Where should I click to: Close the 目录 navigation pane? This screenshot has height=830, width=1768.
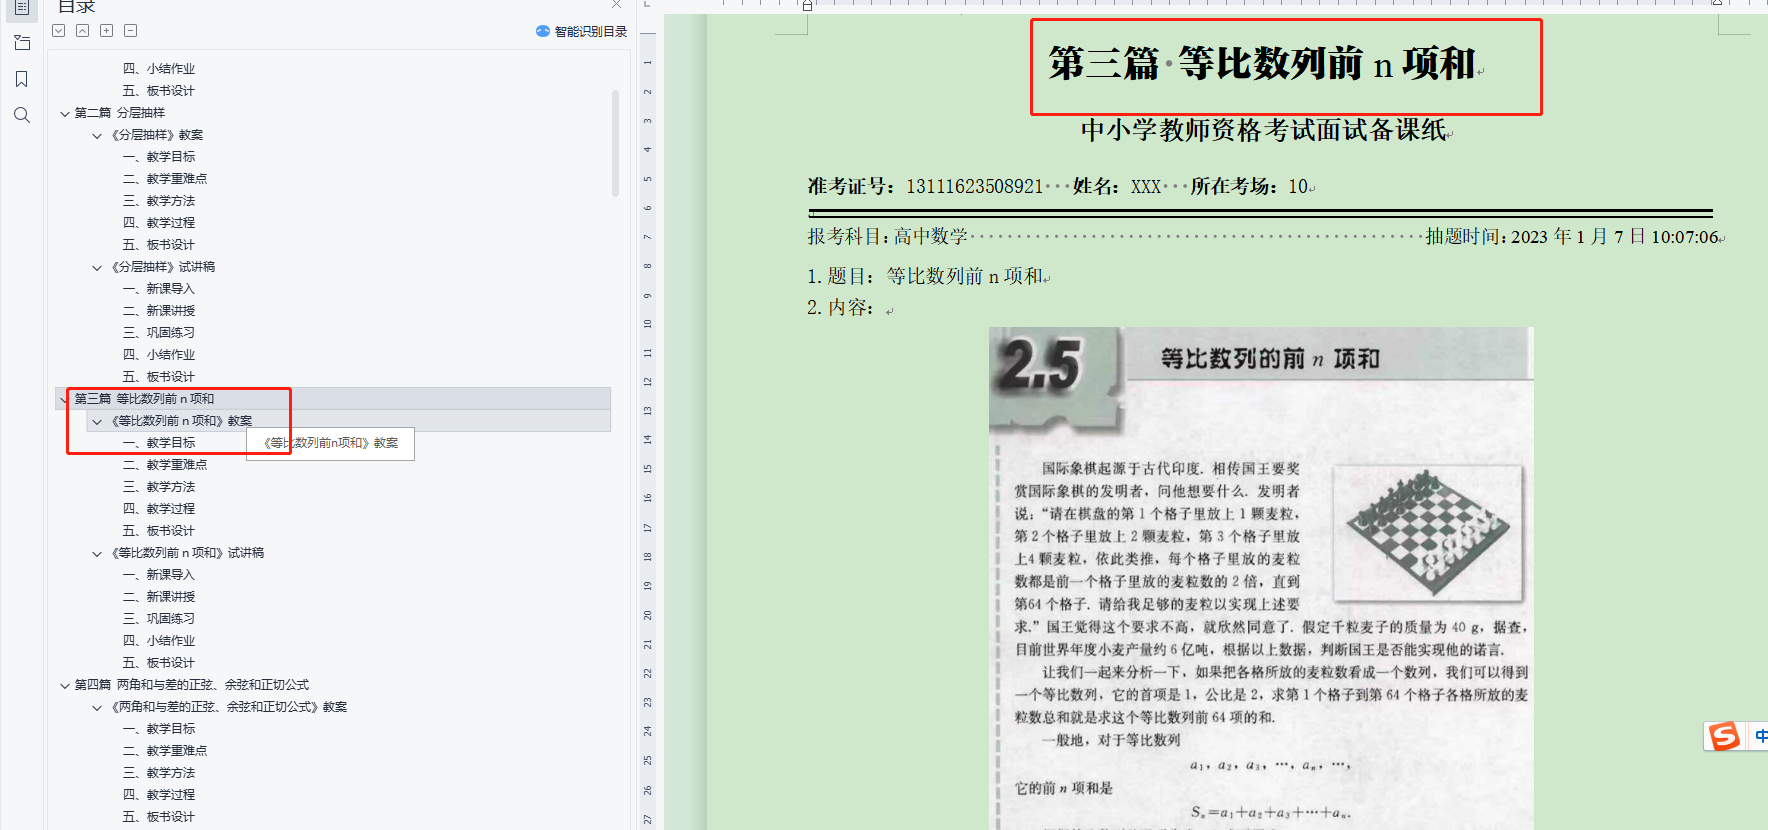click(616, 5)
